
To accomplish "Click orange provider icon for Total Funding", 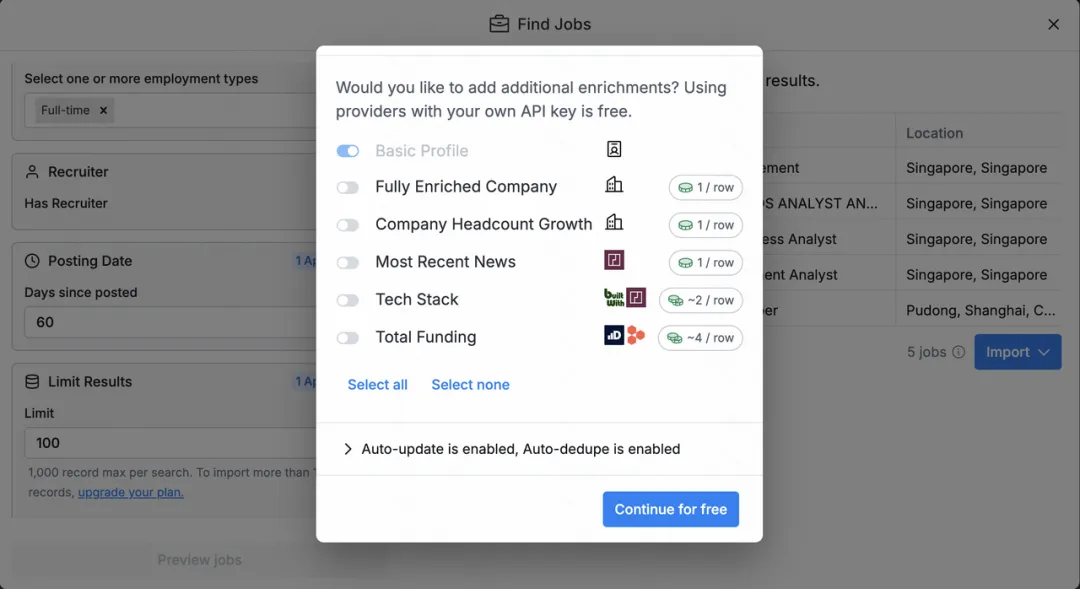I will (636, 335).
